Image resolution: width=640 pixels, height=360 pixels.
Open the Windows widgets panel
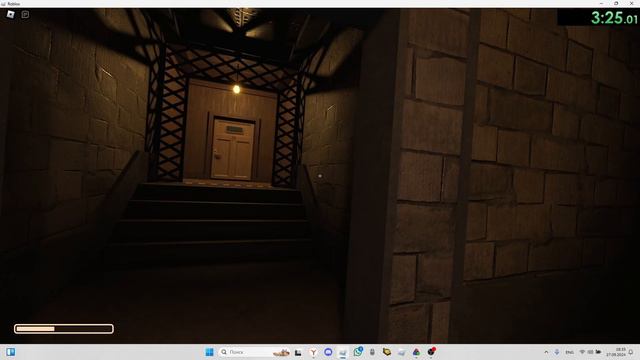click(x=11, y=352)
